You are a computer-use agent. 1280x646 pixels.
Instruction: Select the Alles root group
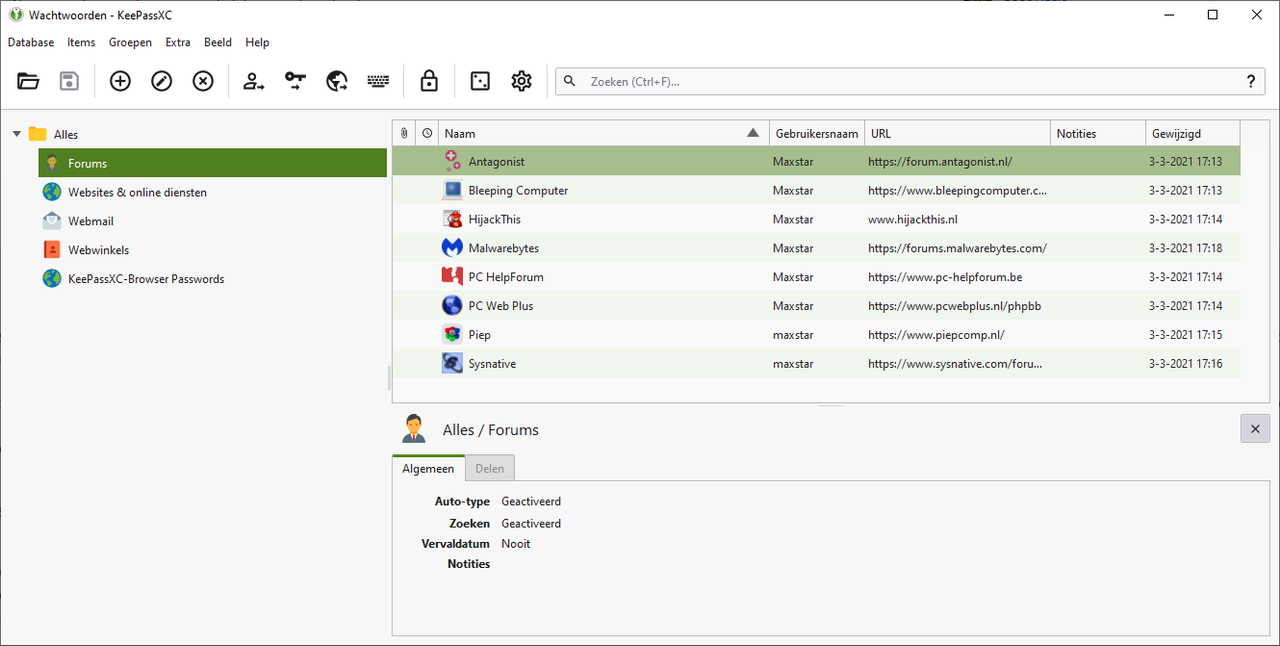66,134
